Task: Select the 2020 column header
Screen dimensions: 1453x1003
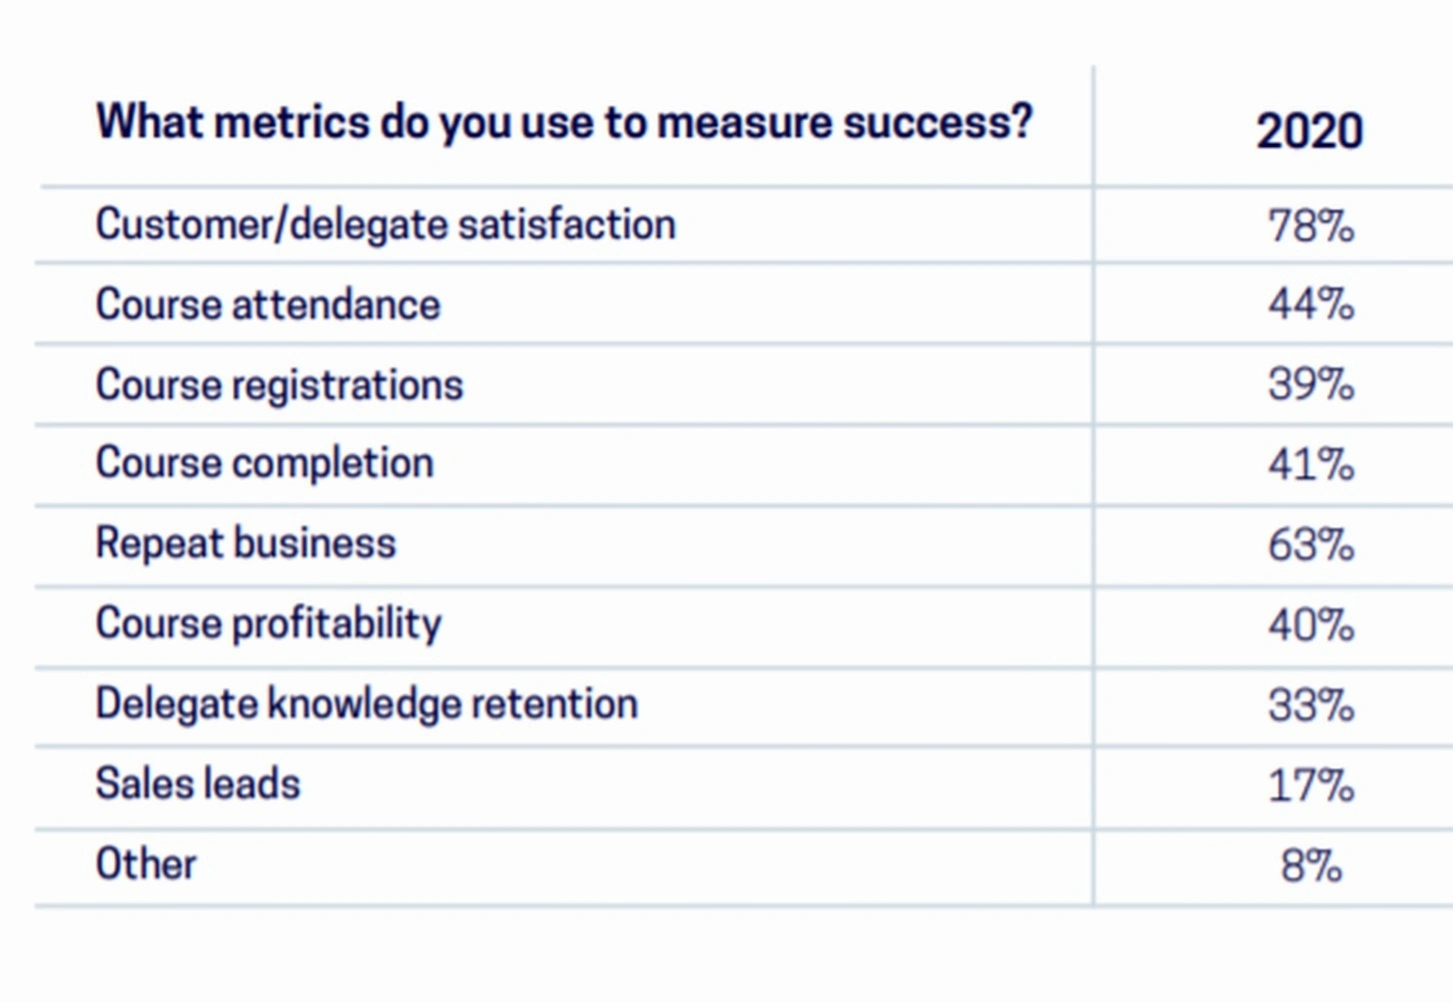Action: click(x=1309, y=131)
